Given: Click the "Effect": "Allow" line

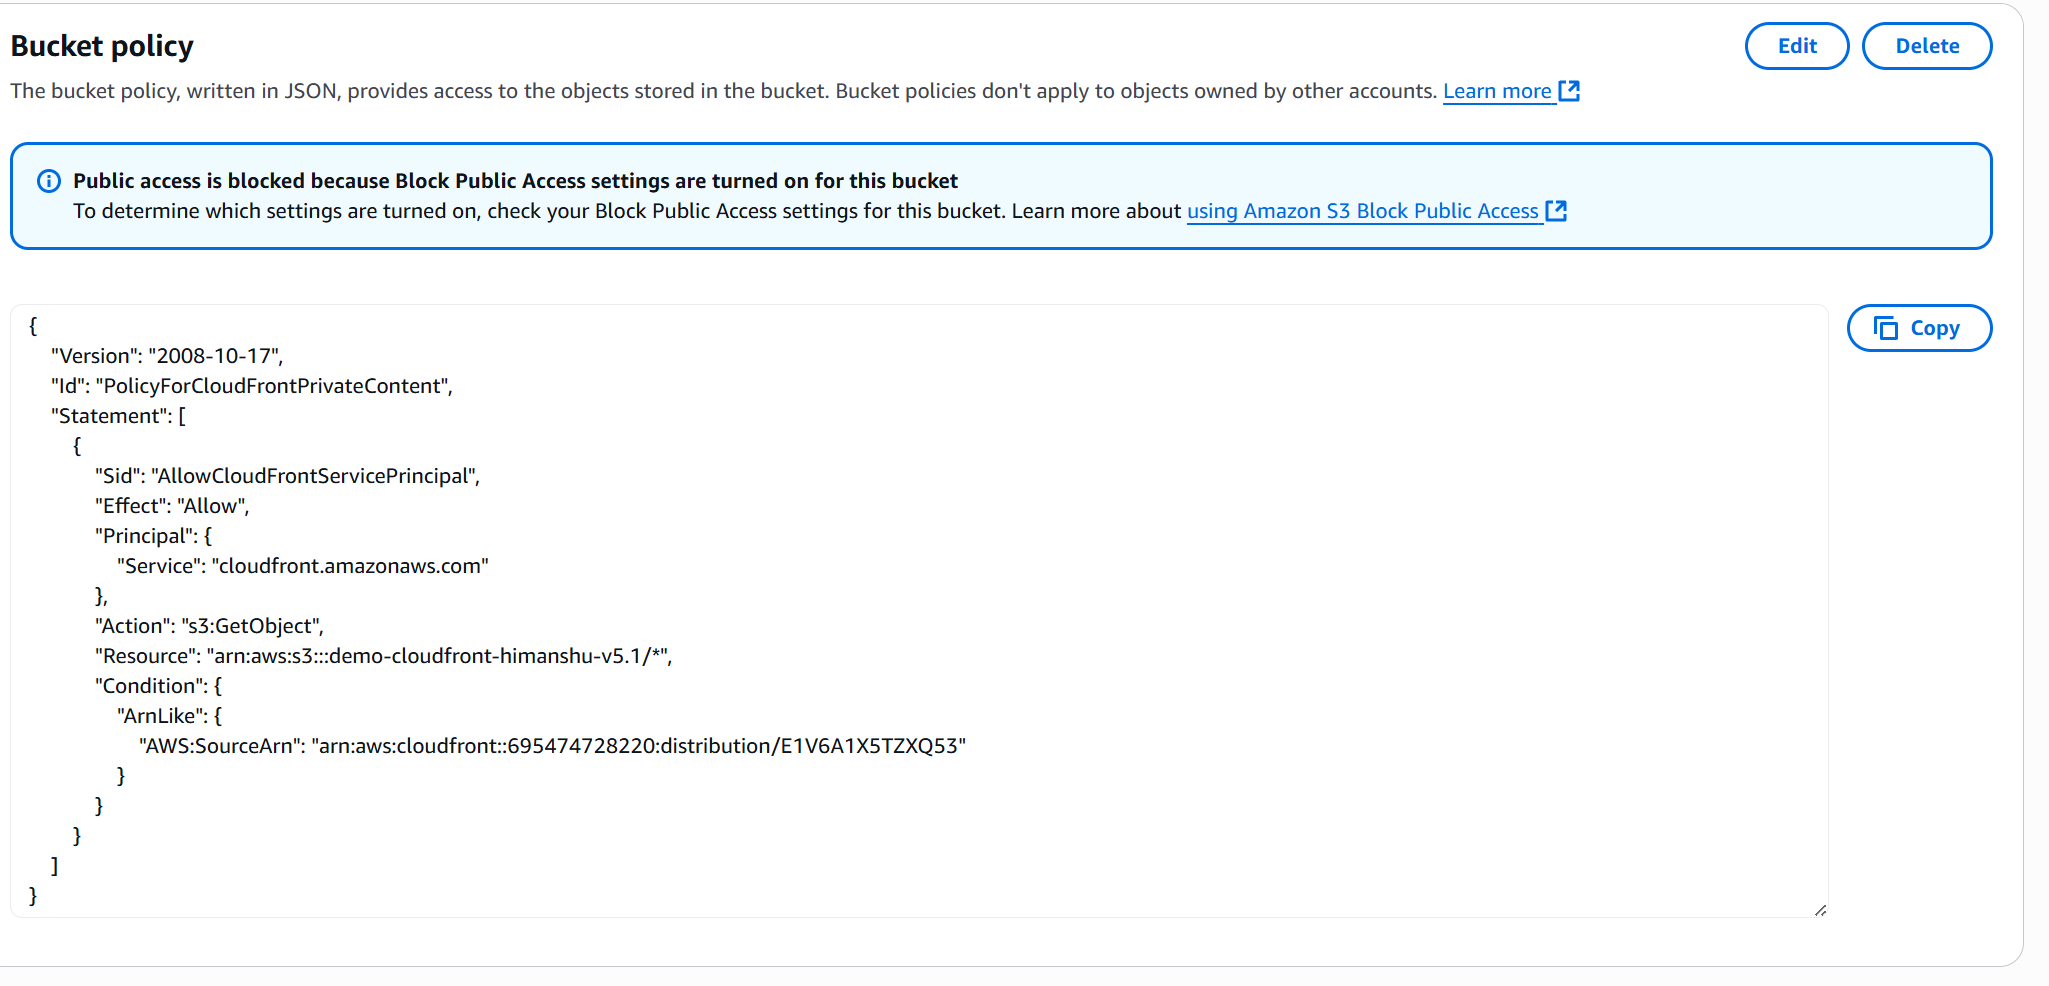Looking at the screenshot, I should point(172,506).
